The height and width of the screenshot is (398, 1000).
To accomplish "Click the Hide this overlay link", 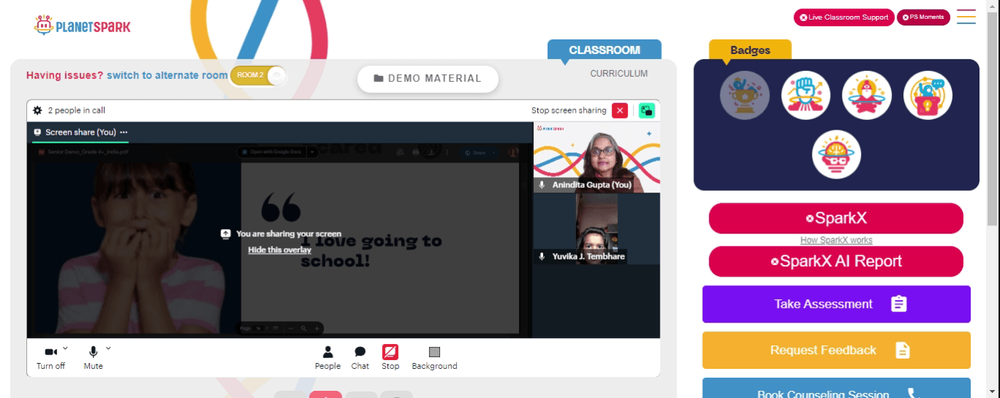I will pyautogui.click(x=279, y=250).
